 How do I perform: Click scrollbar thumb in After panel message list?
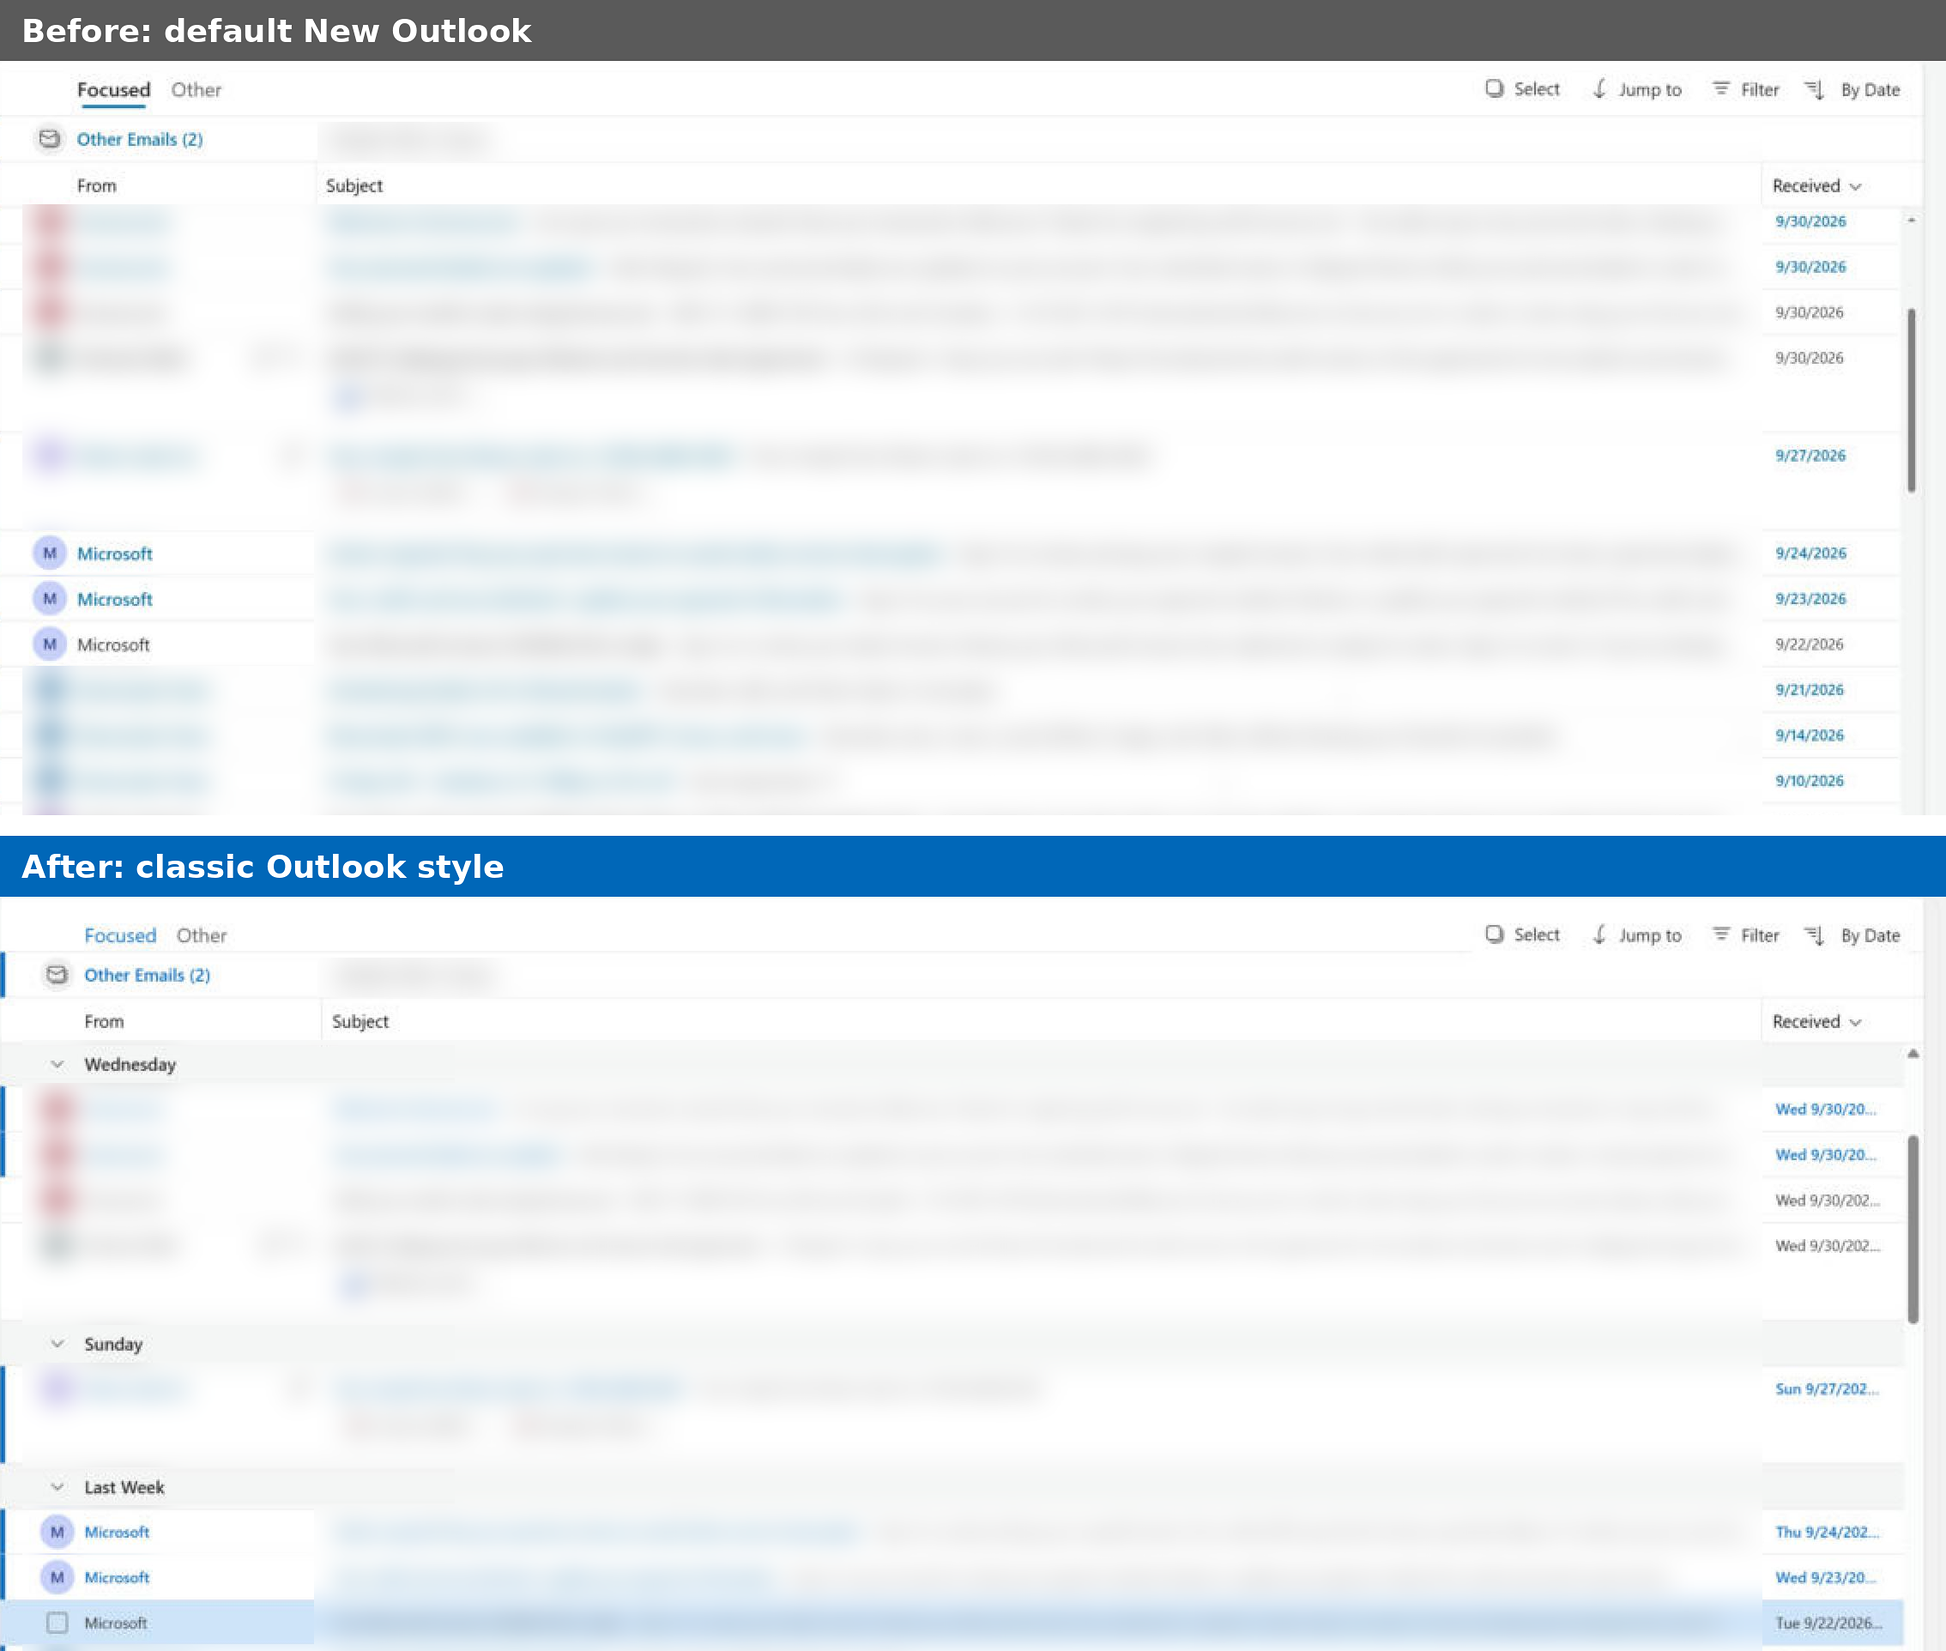coord(1913,1229)
